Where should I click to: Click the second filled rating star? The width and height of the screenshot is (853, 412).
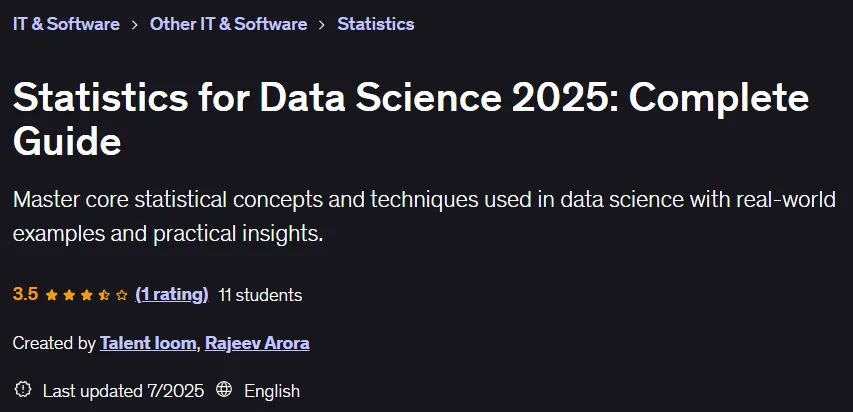tap(69, 295)
